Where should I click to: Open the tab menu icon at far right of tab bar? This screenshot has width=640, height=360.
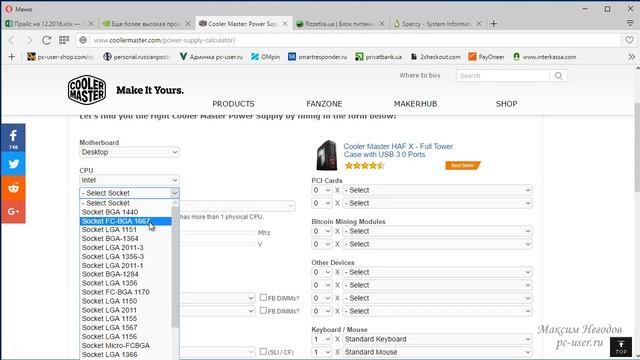[x=630, y=24]
